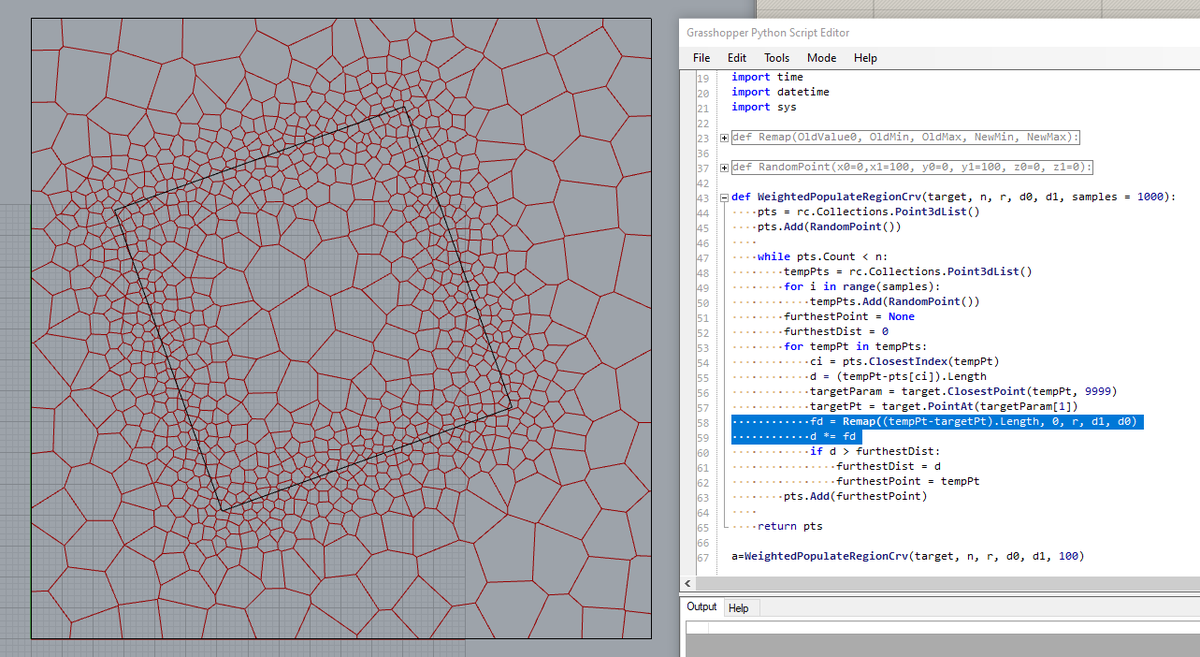Click the 'if d > furthestDist:' line

(x=876, y=452)
